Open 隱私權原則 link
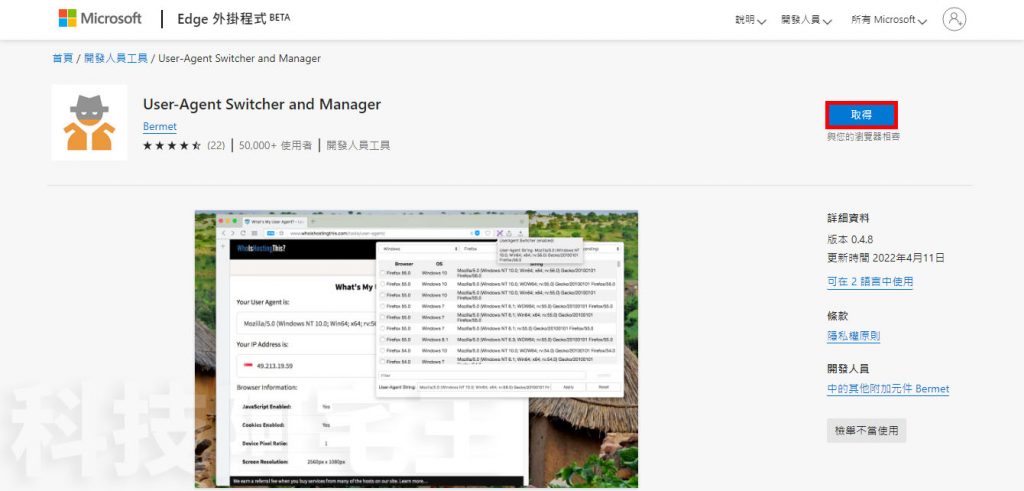1024x491 pixels. [x=854, y=336]
